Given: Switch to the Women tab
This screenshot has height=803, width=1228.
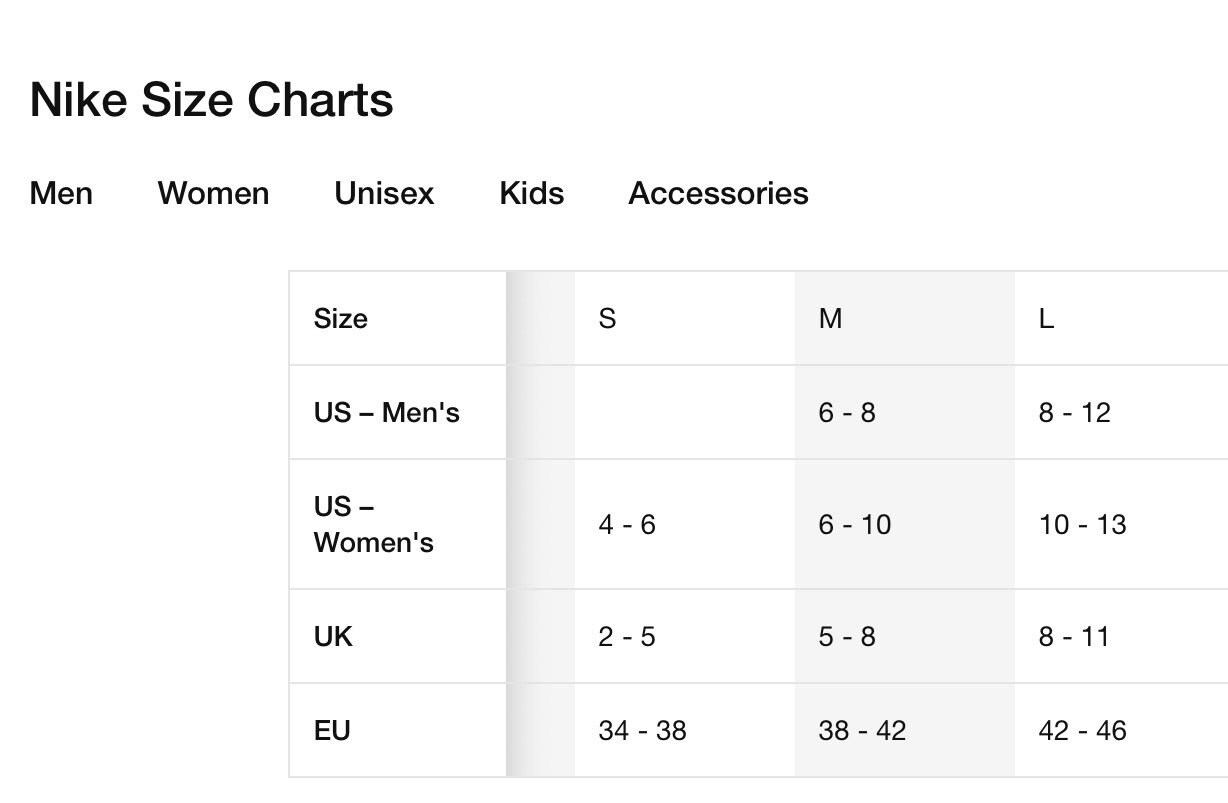Looking at the screenshot, I should click(x=213, y=193).
